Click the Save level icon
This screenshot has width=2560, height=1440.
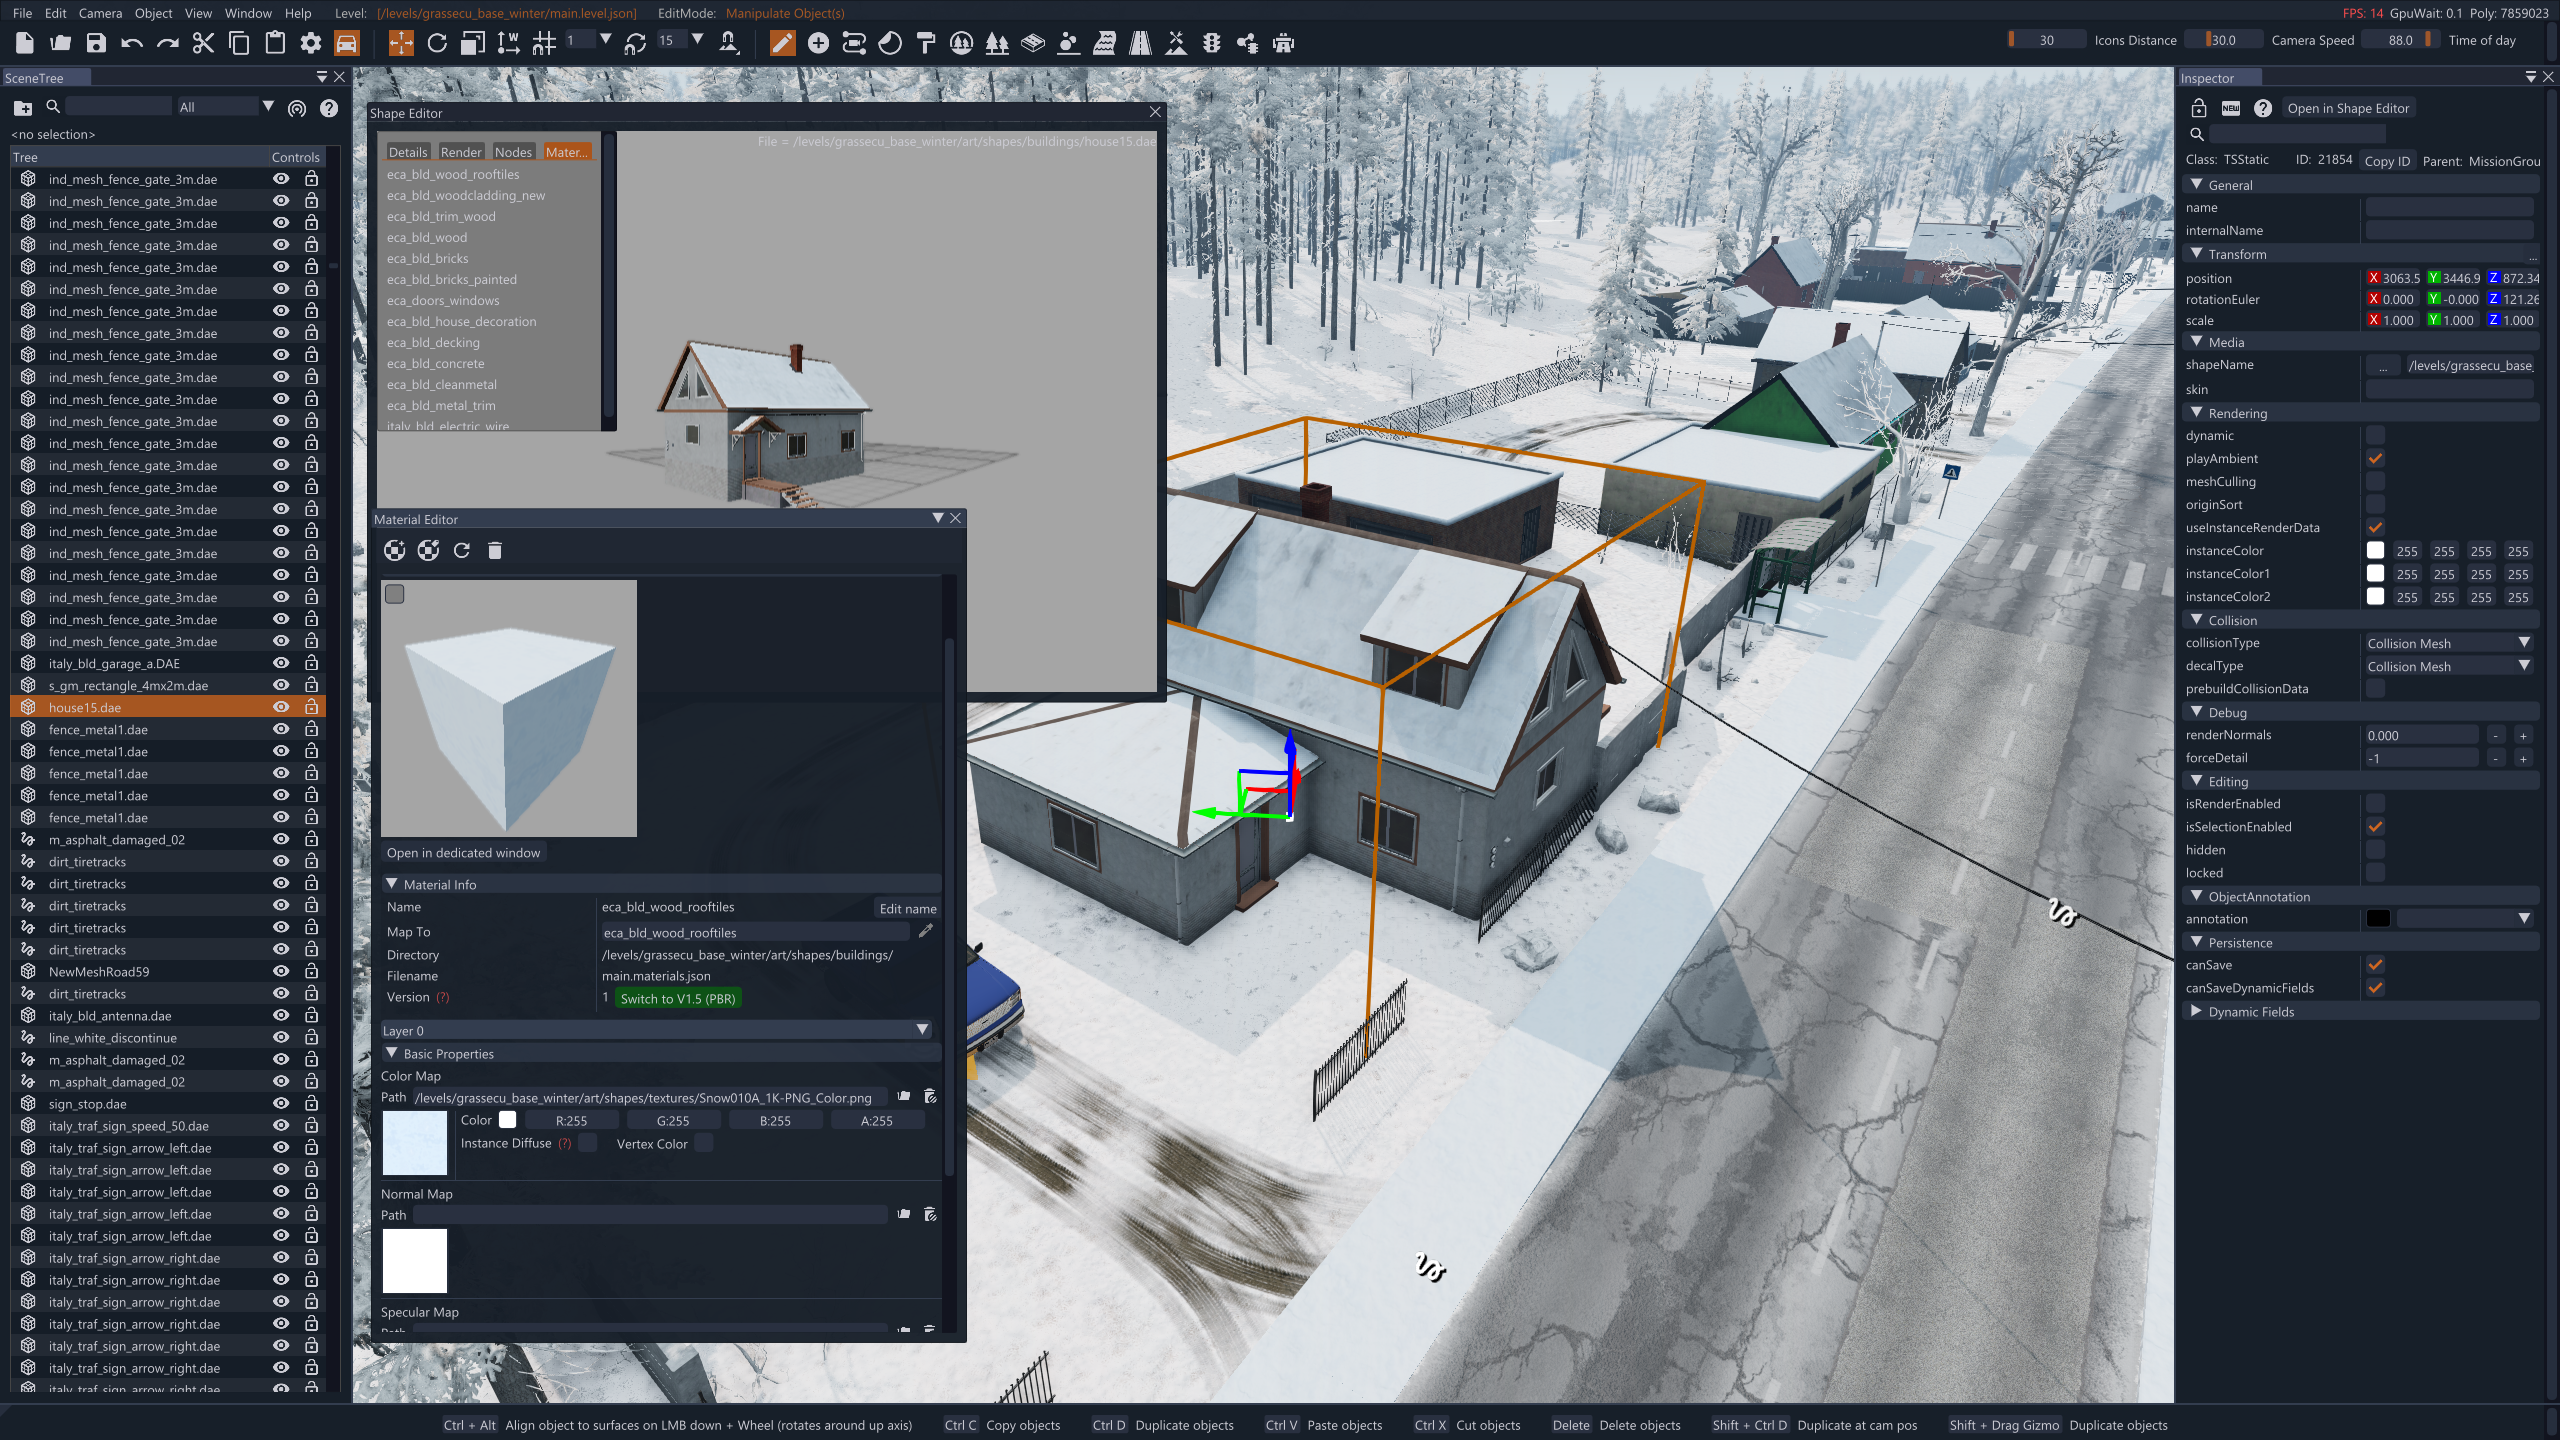pos(96,43)
